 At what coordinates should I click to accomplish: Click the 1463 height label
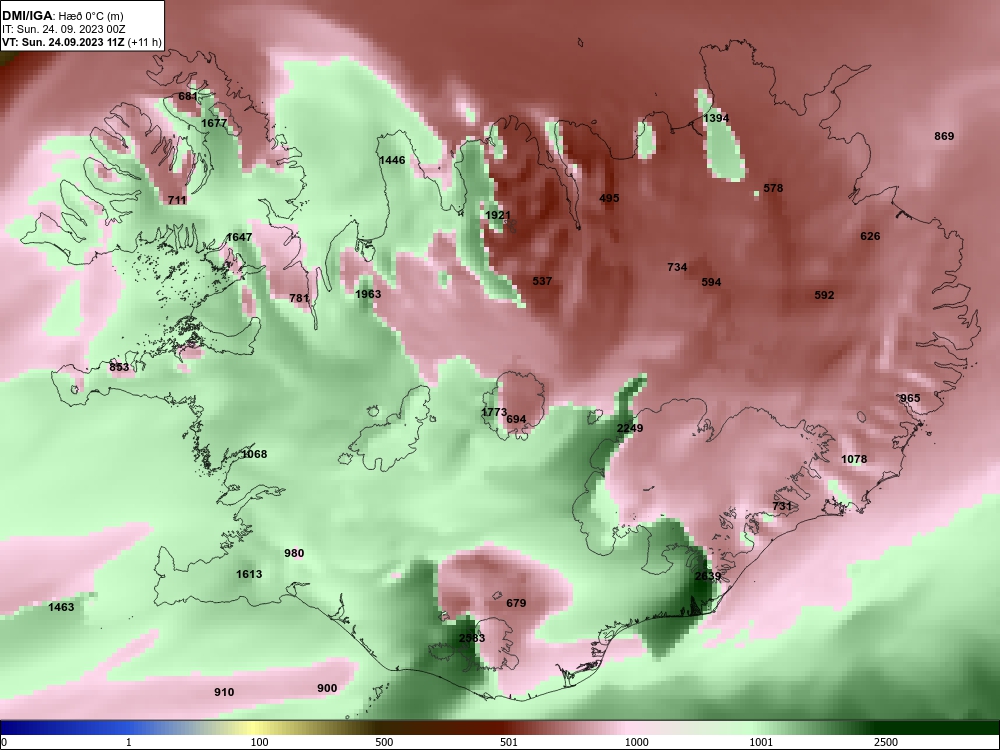point(61,607)
